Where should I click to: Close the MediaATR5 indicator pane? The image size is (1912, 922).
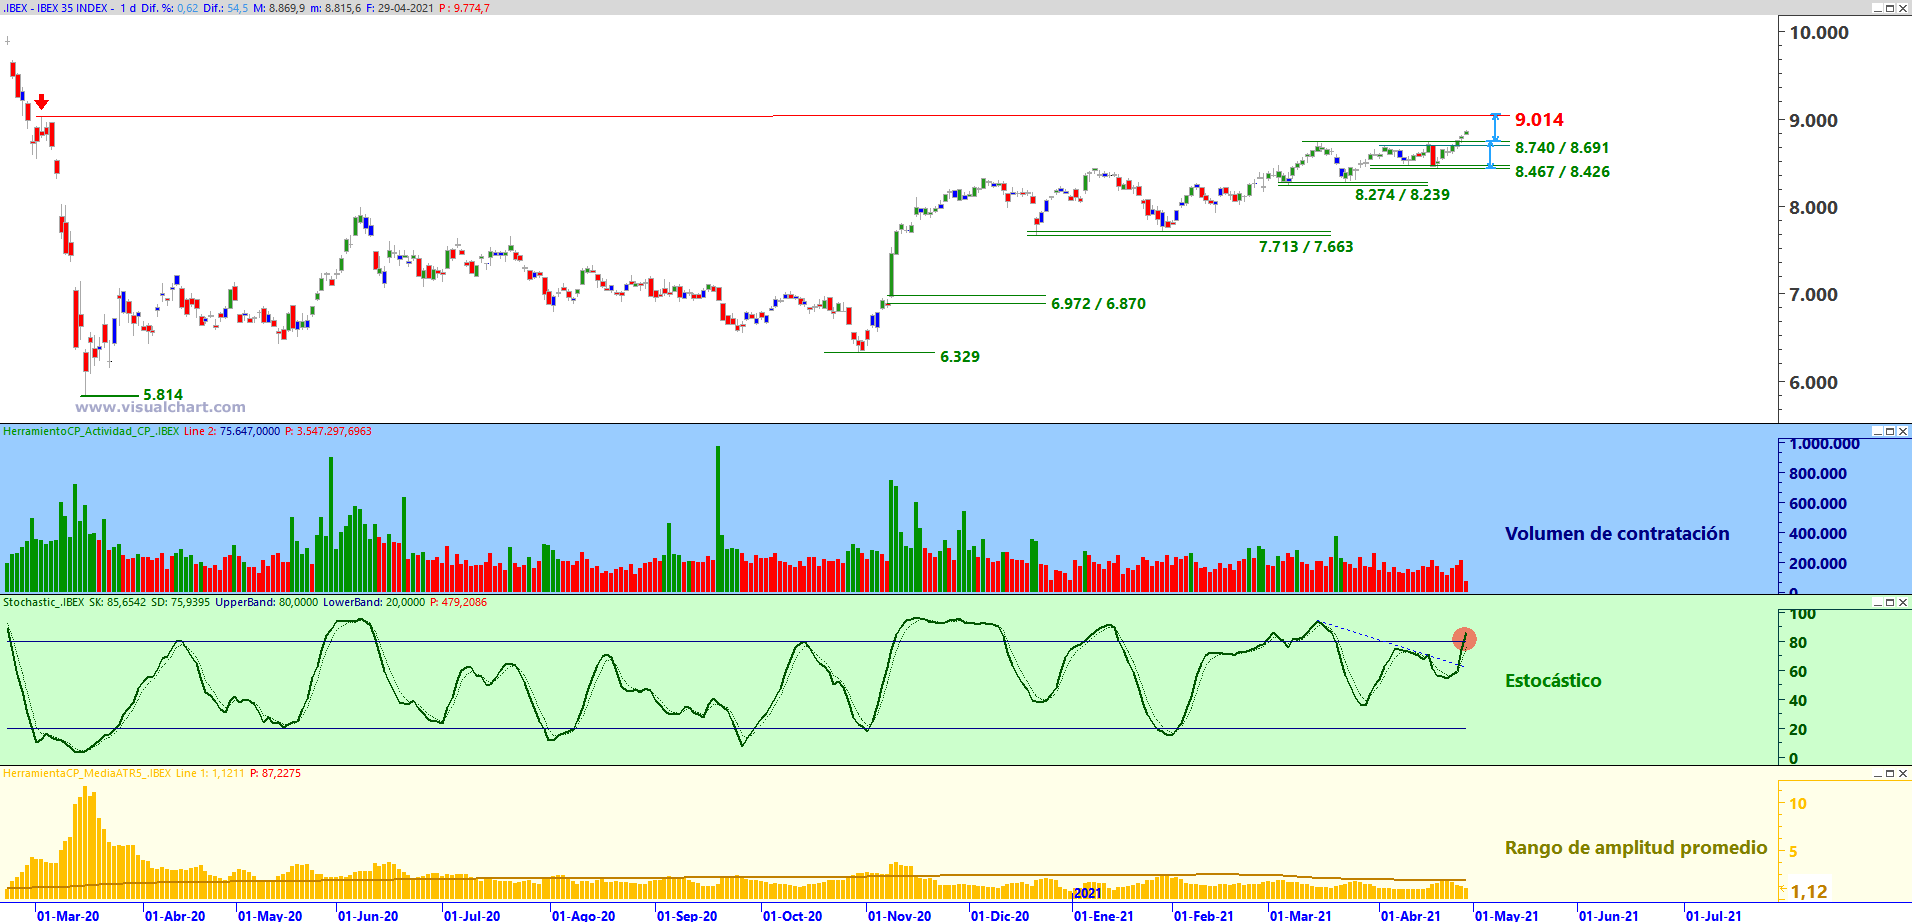1903,774
